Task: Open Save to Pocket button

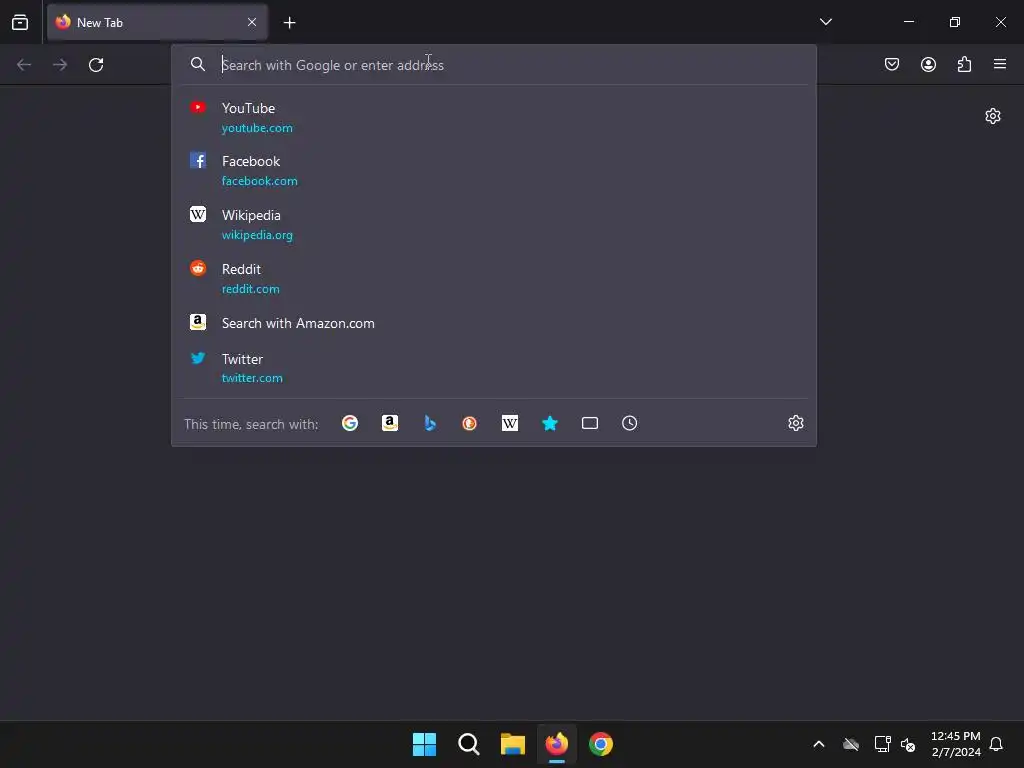Action: click(x=891, y=64)
